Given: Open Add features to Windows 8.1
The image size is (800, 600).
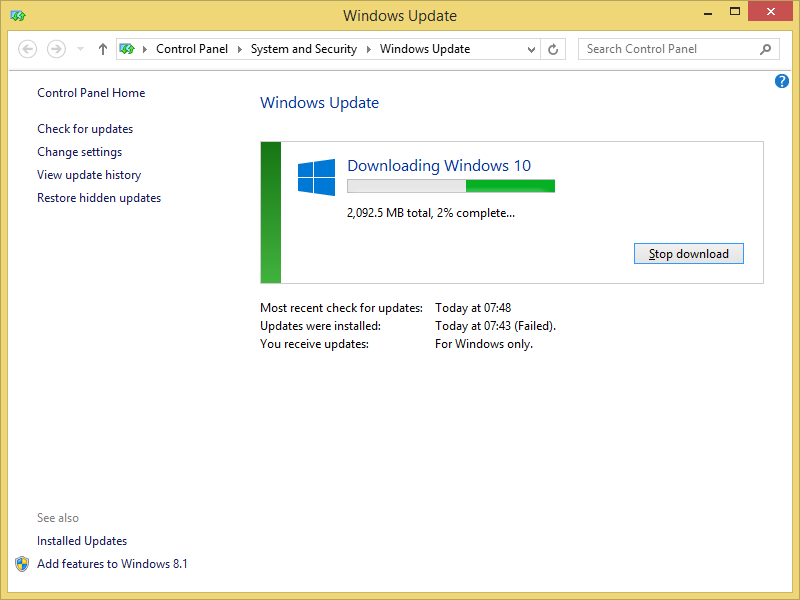Looking at the screenshot, I should click(112, 564).
